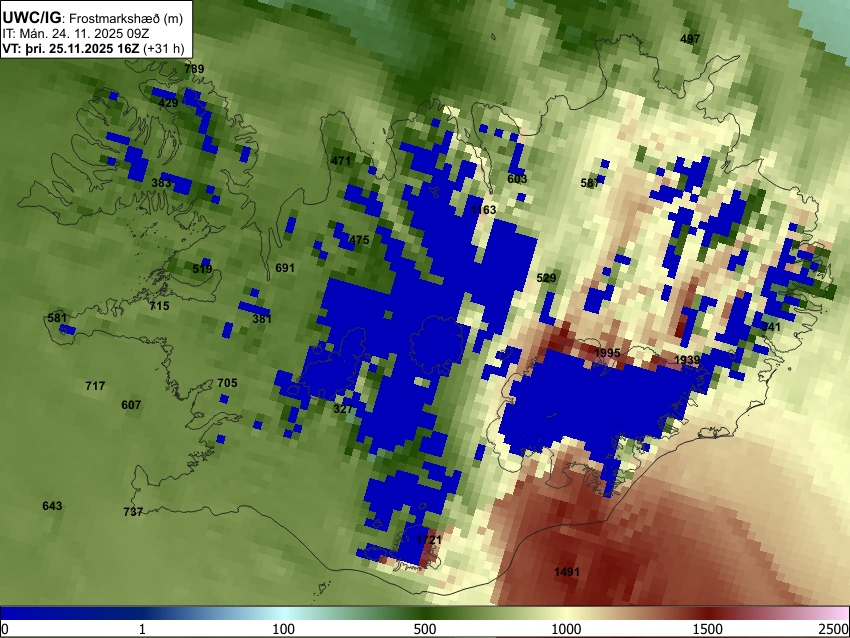850x638 pixels.
Task: Click the 'UWC/IG: Frostmarkshæð (m)' title line
Action: 93,18
